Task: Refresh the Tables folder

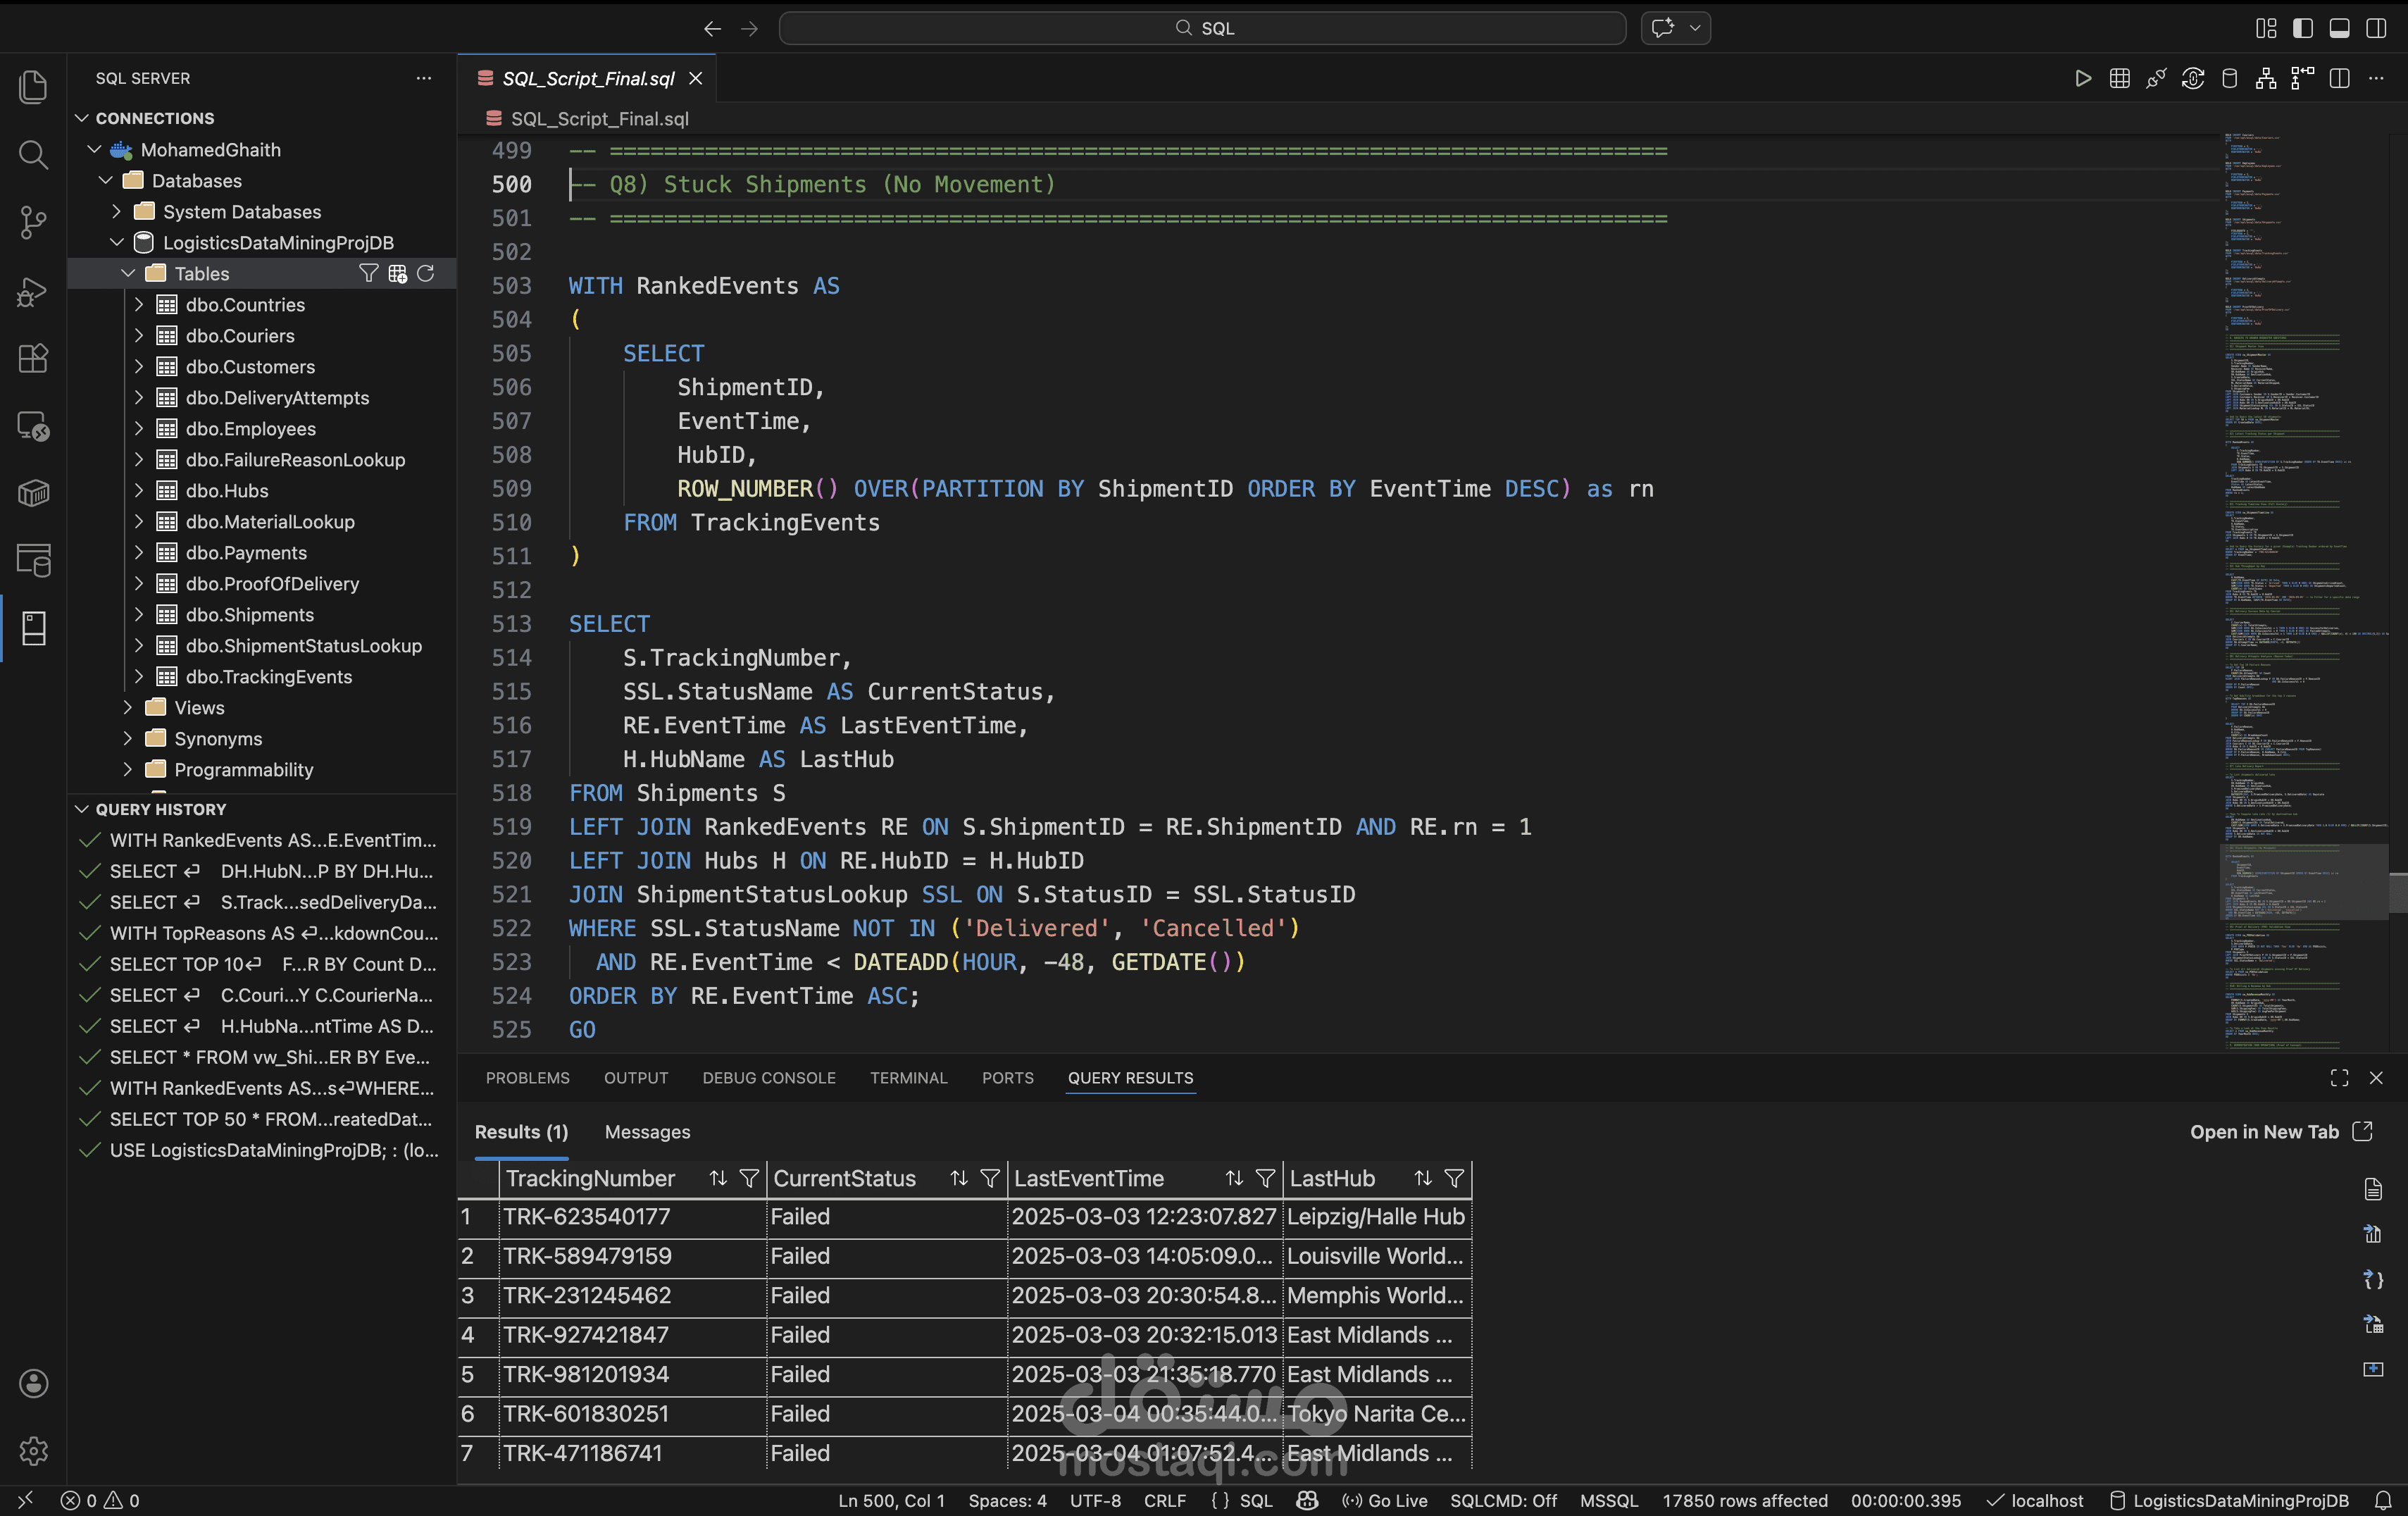Action: click(x=425, y=273)
